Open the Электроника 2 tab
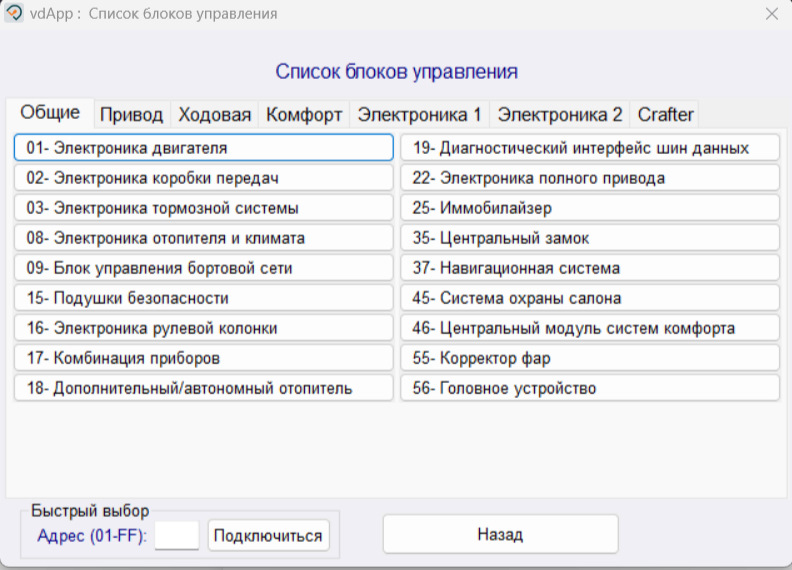This screenshot has width=792, height=570. (x=560, y=114)
